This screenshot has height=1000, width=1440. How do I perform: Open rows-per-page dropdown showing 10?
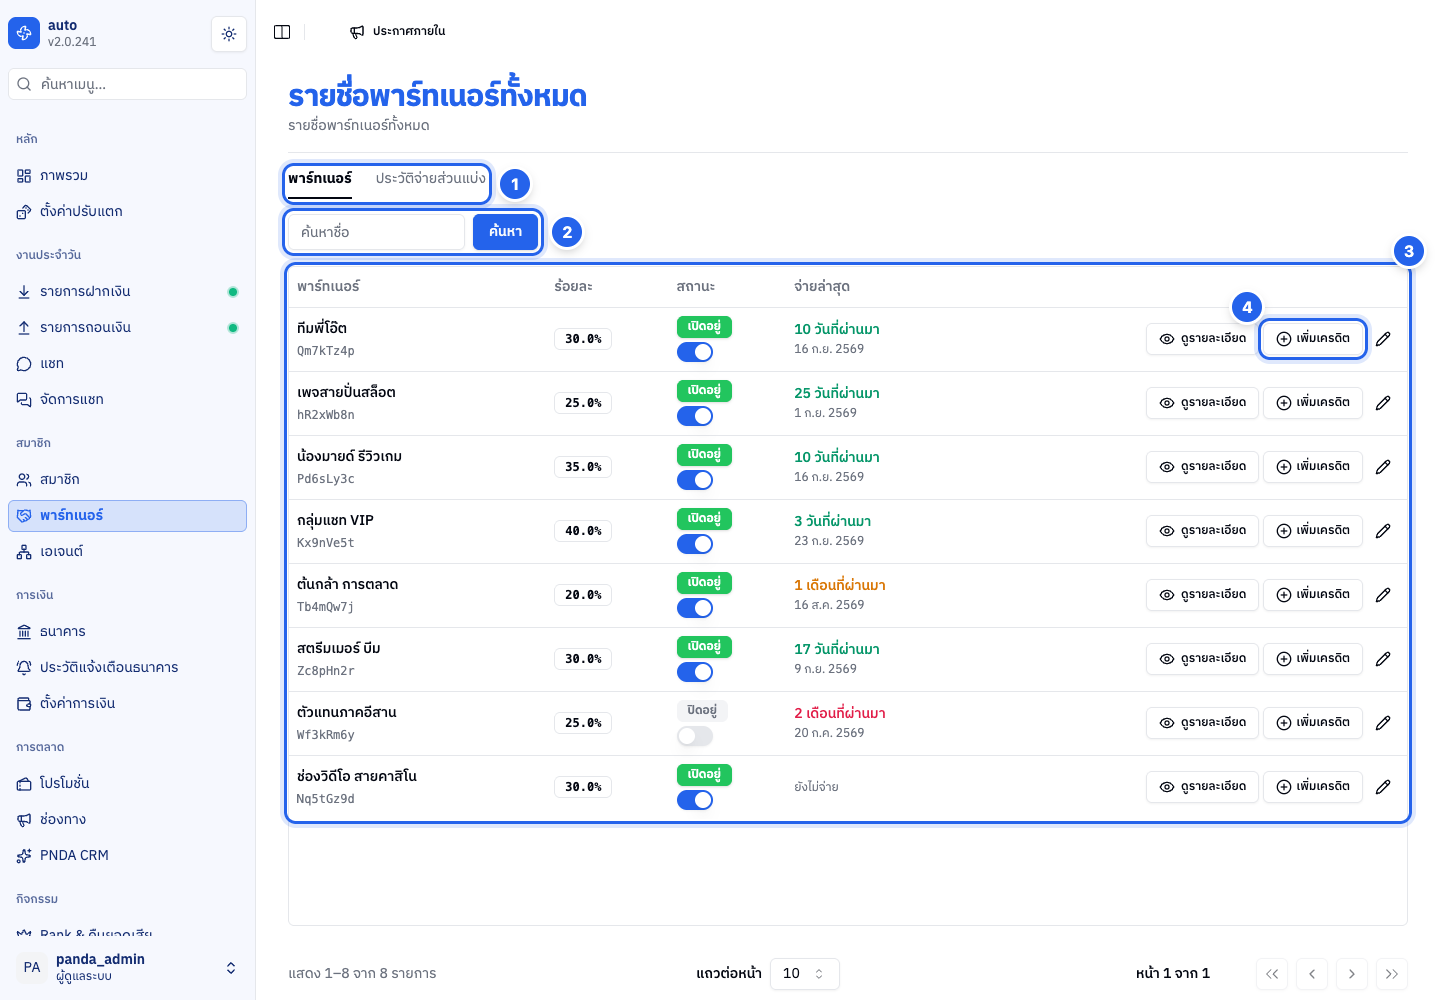point(805,974)
